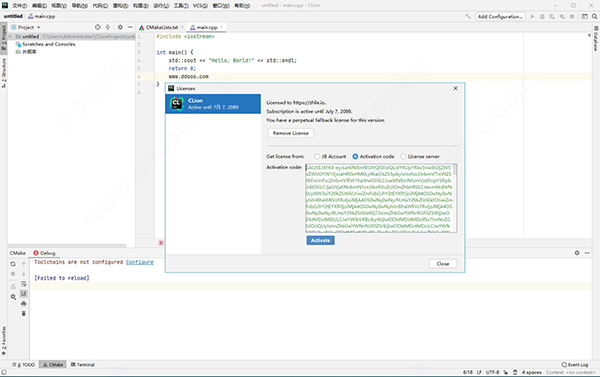Hide the Project tool window
Image resolution: width=600 pixels, height=377 pixels.
coord(130,27)
